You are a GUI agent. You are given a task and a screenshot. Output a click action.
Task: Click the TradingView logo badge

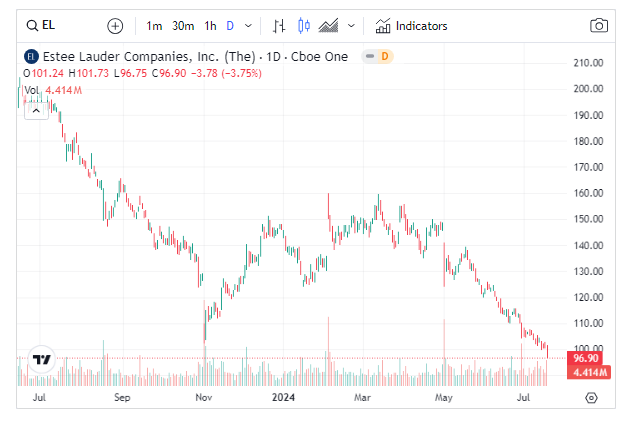click(x=42, y=360)
